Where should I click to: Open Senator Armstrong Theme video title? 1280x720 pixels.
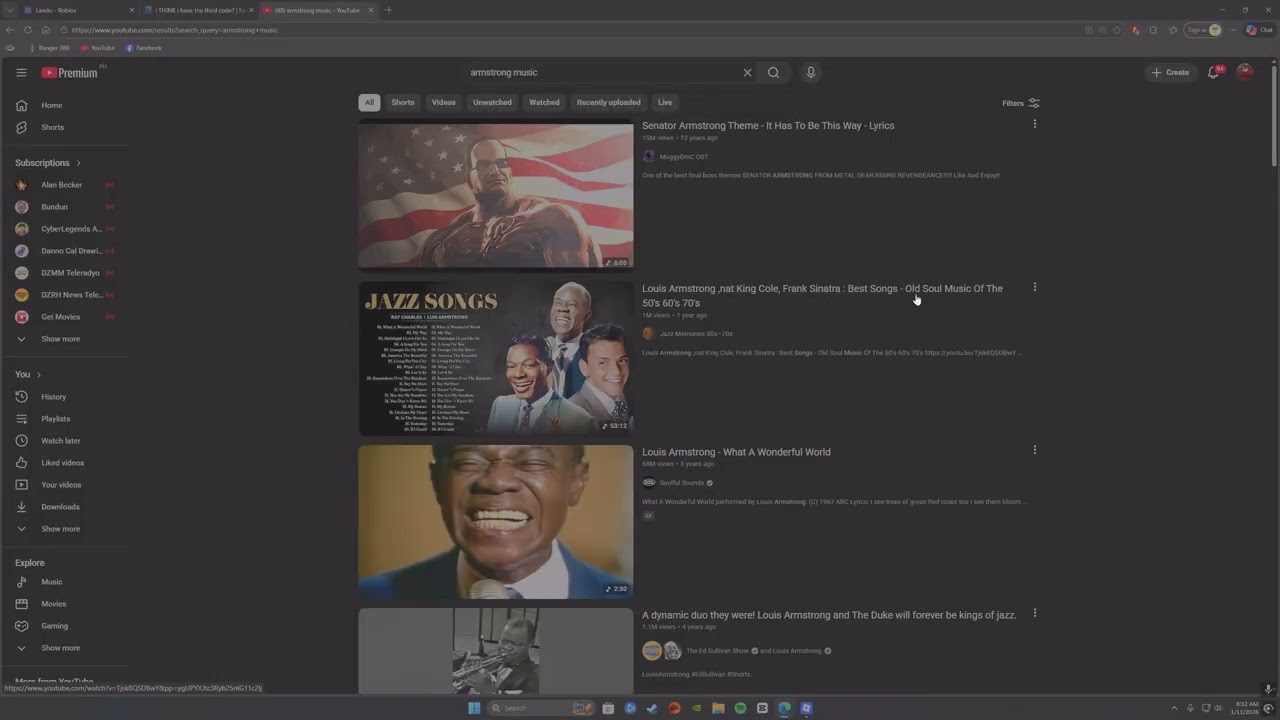coord(768,126)
